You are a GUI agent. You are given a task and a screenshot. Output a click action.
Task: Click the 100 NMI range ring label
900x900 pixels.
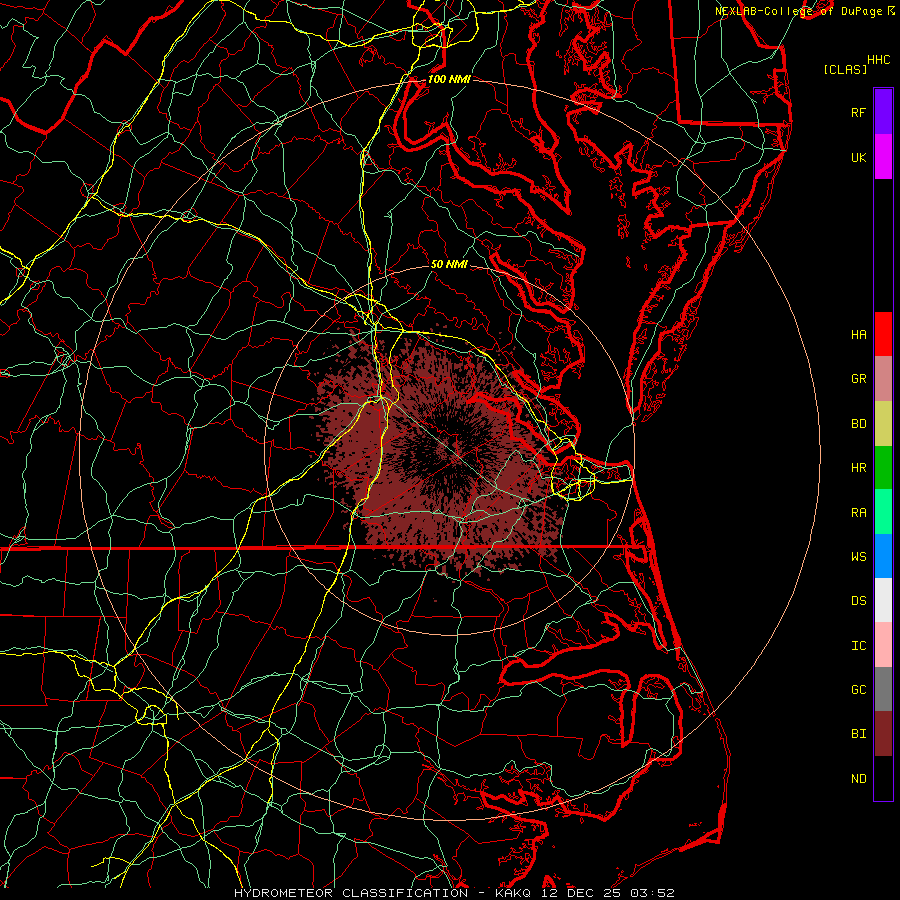pyautogui.click(x=449, y=79)
